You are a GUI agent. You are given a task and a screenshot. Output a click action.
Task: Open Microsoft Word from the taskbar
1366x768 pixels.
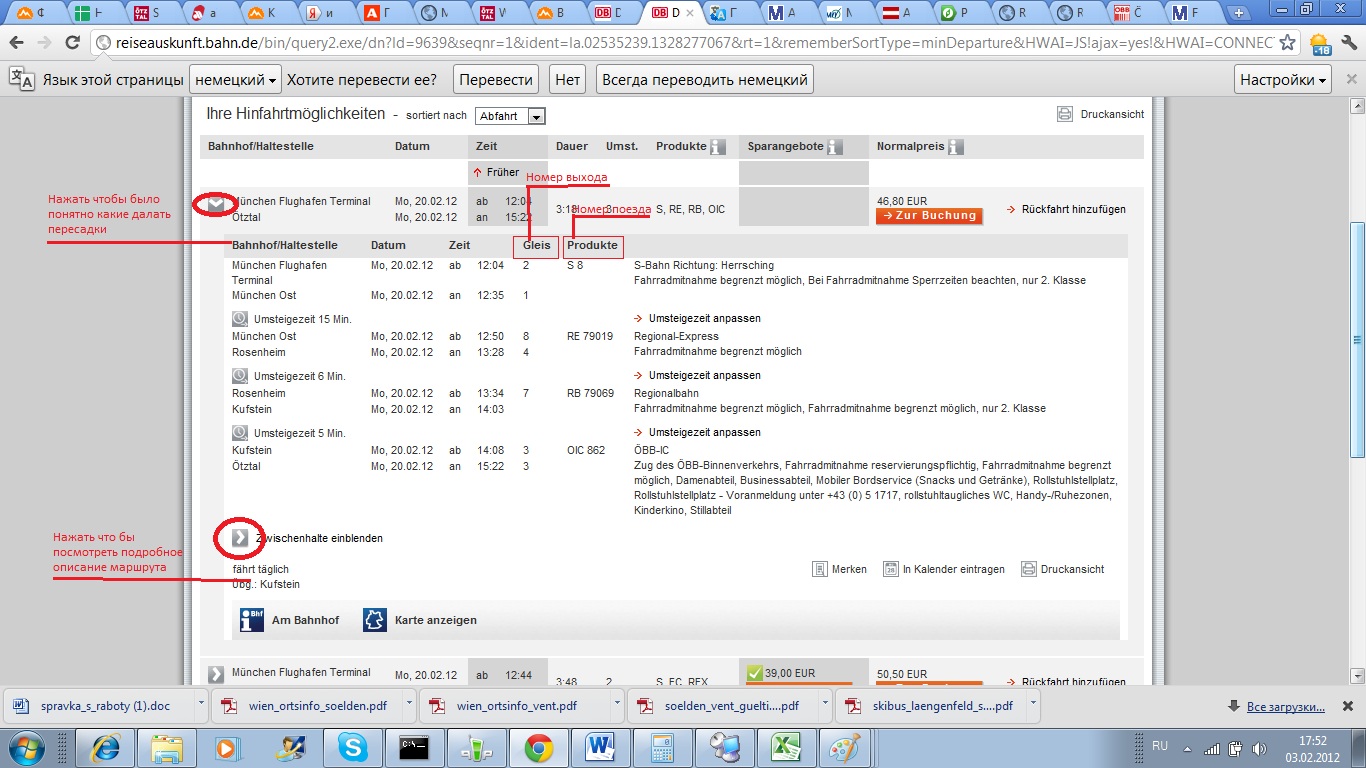click(599, 746)
